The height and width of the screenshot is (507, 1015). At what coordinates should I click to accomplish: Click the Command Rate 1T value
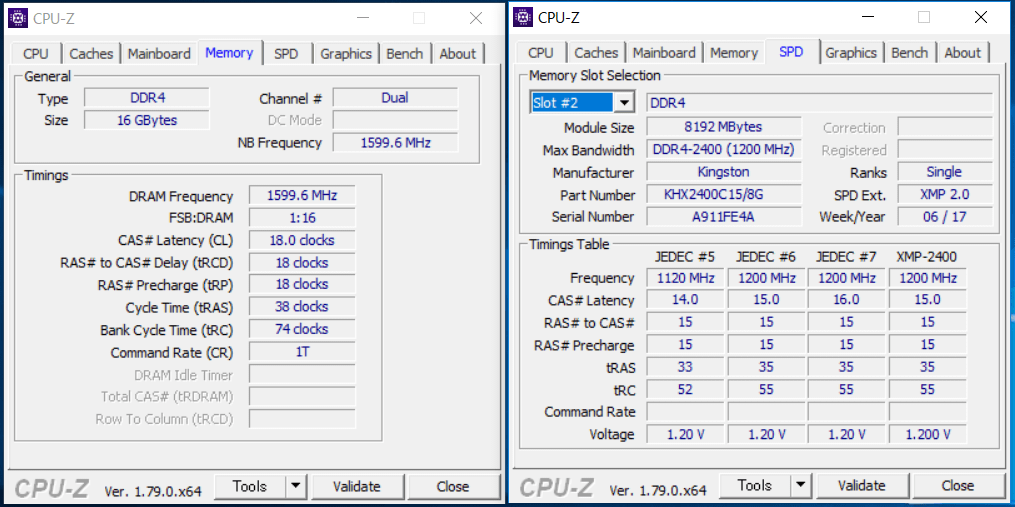[x=302, y=352]
